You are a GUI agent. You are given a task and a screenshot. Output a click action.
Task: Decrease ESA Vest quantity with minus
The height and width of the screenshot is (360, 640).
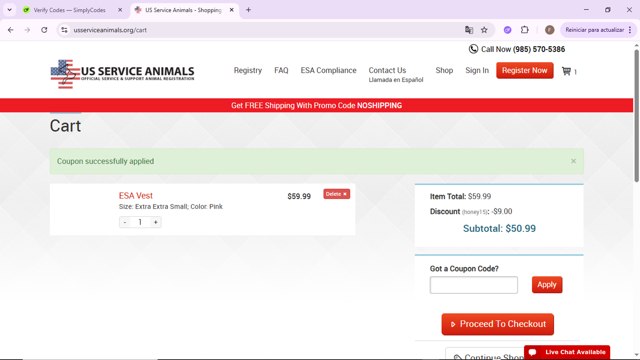tap(125, 222)
